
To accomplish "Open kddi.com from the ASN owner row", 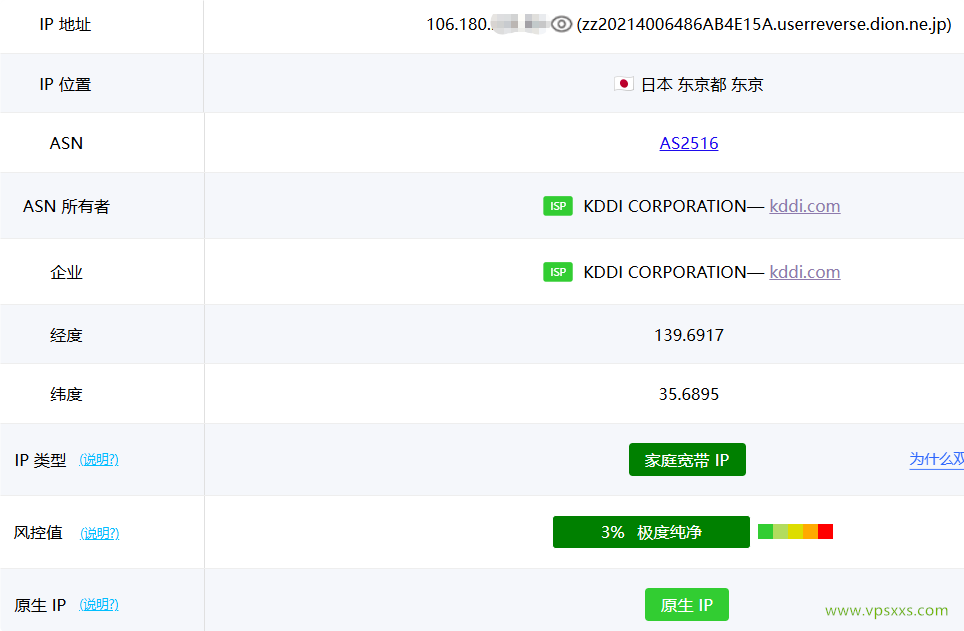I will (804, 206).
